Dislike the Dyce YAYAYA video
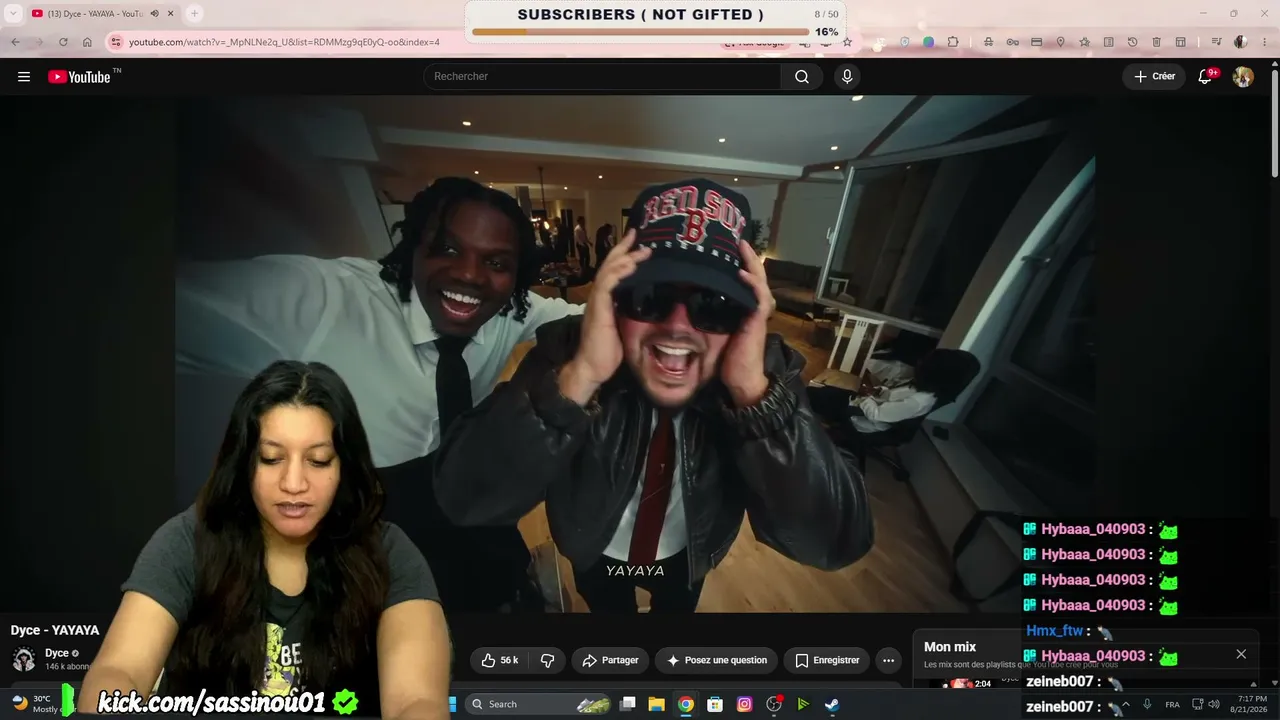Image resolution: width=1280 pixels, height=720 pixels. [547, 660]
